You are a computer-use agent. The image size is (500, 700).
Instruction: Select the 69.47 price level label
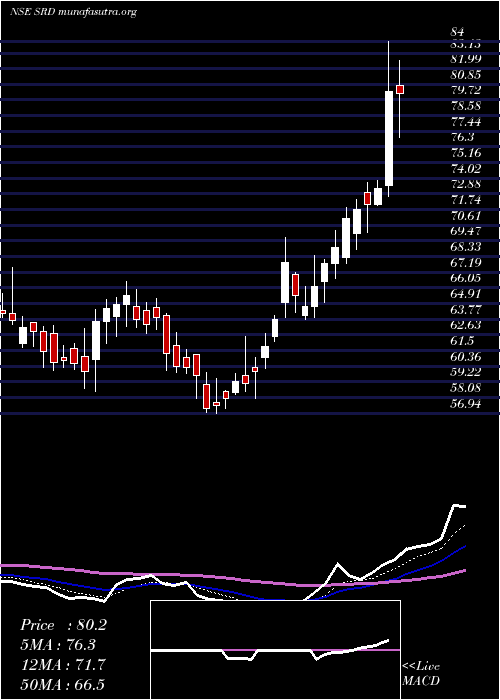pos(466,231)
